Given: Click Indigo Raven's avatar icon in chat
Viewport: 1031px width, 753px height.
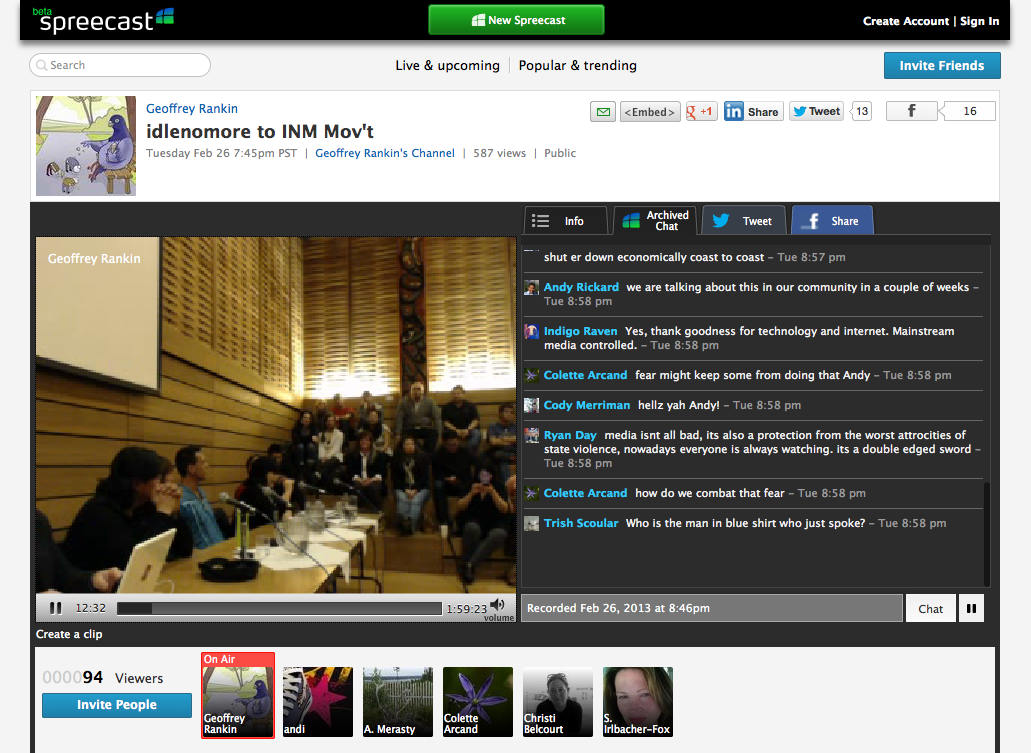Looking at the screenshot, I should pos(531,331).
